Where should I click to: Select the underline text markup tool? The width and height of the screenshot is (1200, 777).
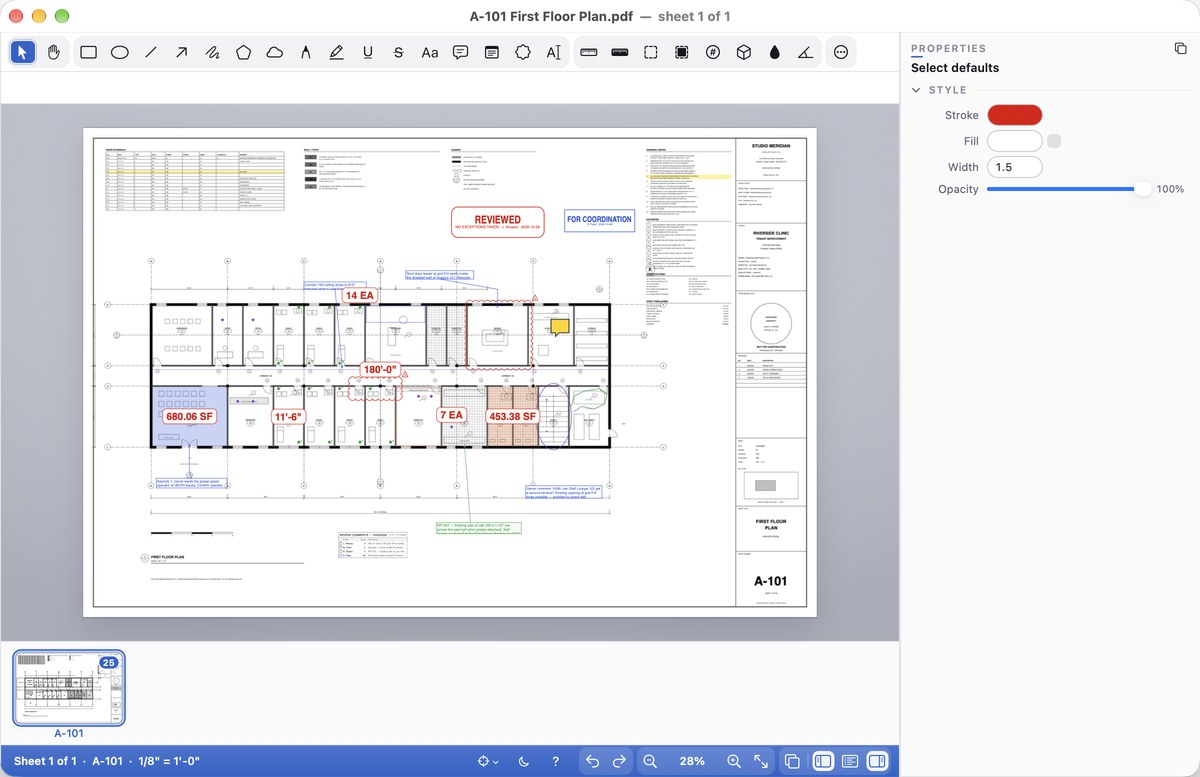(x=367, y=52)
